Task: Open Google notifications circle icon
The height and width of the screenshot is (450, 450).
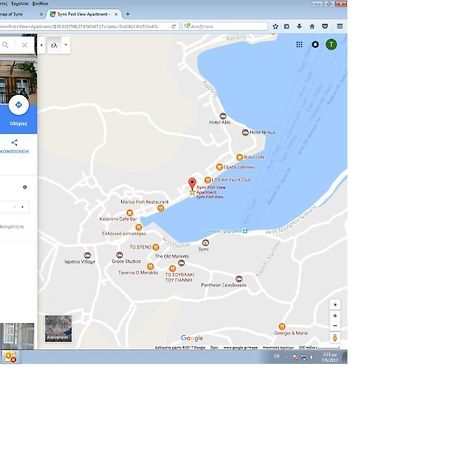Action: pyautogui.click(x=315, y=44)
